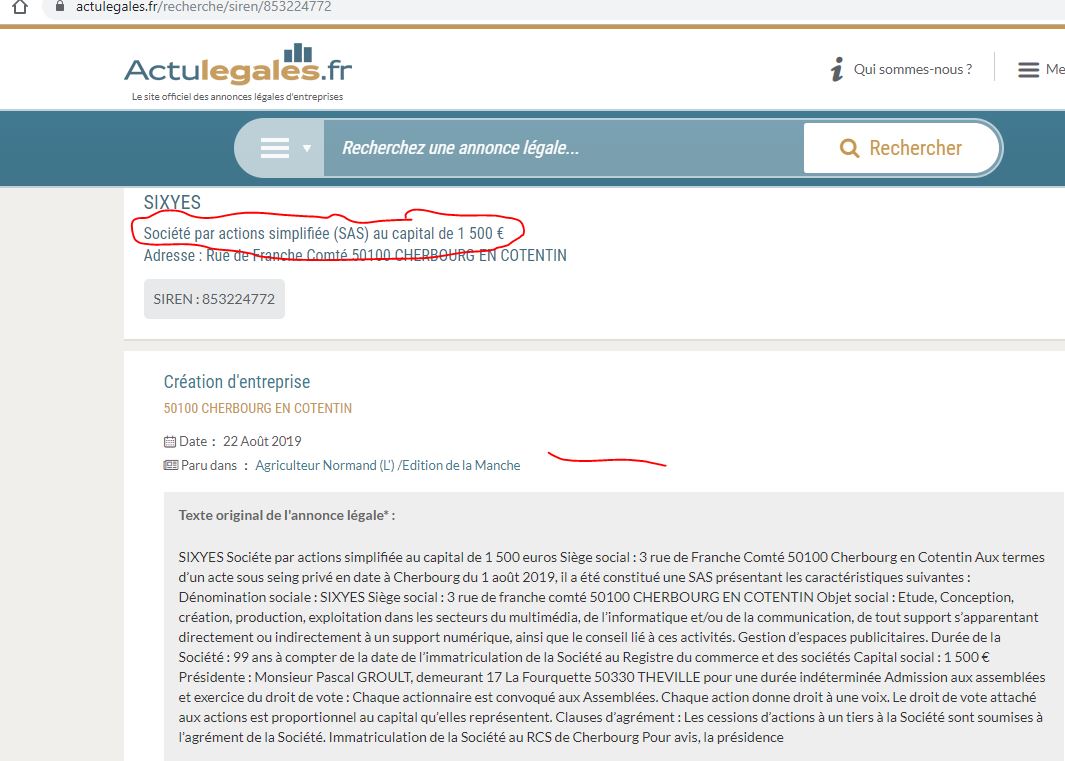
Task: Click the Qui sommes-nous ? link
Action: coord(913,69)
